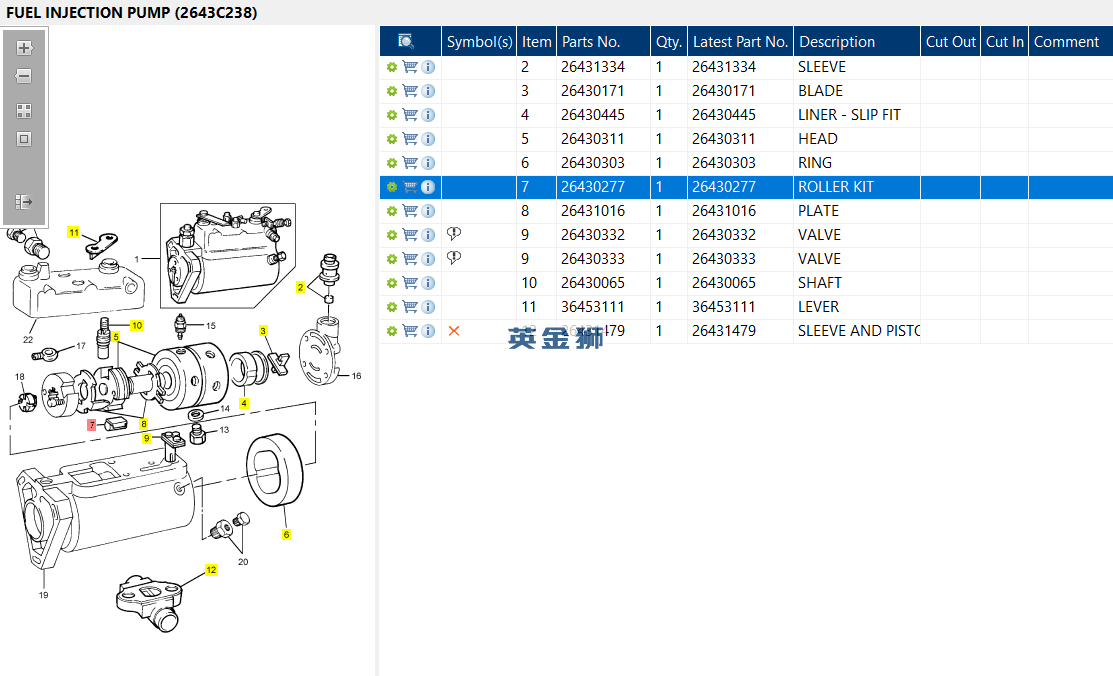Click the Symbol(s) column header

tap(479, 41)
